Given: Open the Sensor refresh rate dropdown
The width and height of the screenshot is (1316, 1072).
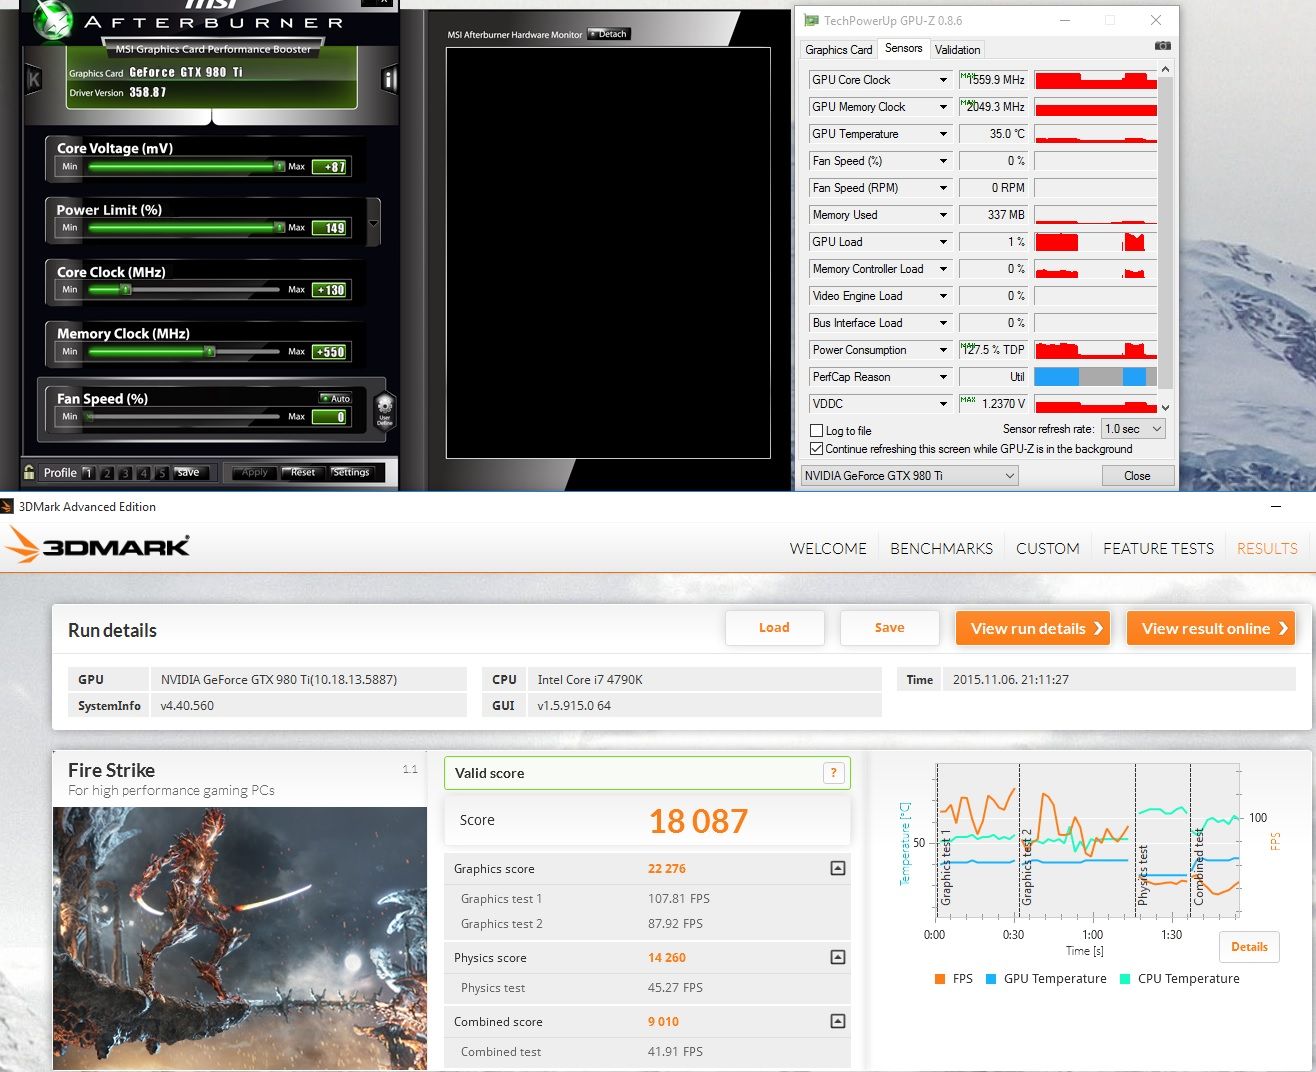Looking at the screenshot, I should [1133, 429].
